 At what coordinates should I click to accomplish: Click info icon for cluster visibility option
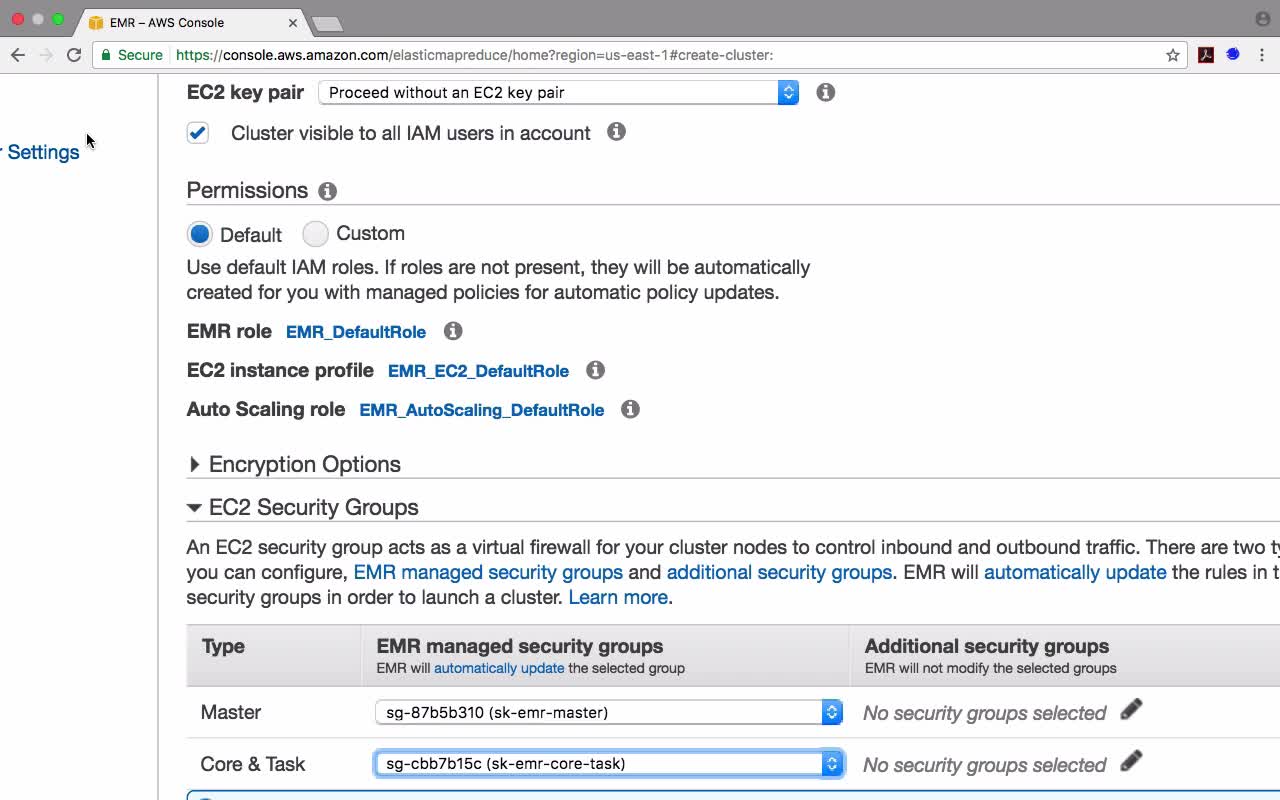click(616, 132)
